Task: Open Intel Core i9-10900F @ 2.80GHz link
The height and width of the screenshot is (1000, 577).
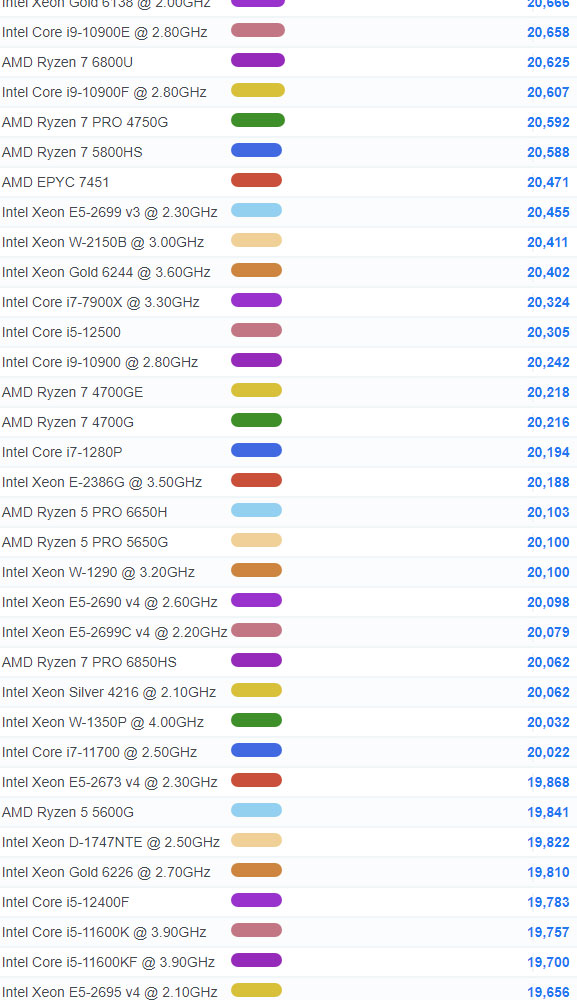Action: click(104, 92)
